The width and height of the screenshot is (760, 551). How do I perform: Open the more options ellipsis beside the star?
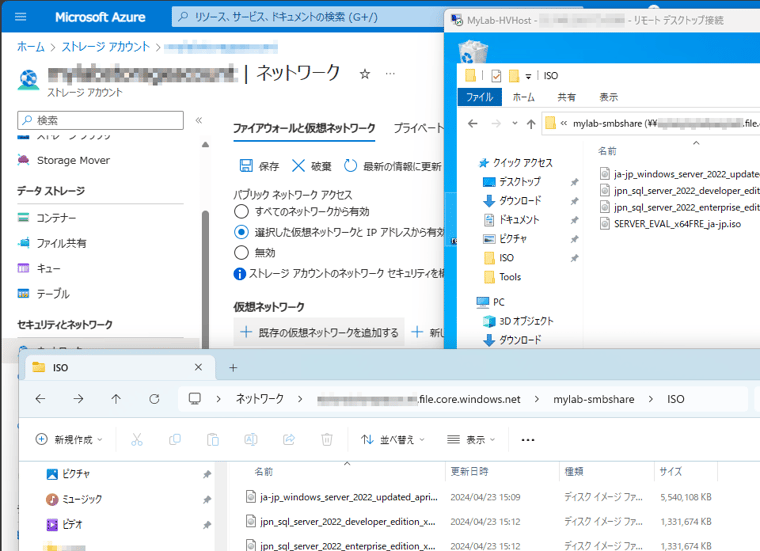pyautogui.click(x=390, y=74)
